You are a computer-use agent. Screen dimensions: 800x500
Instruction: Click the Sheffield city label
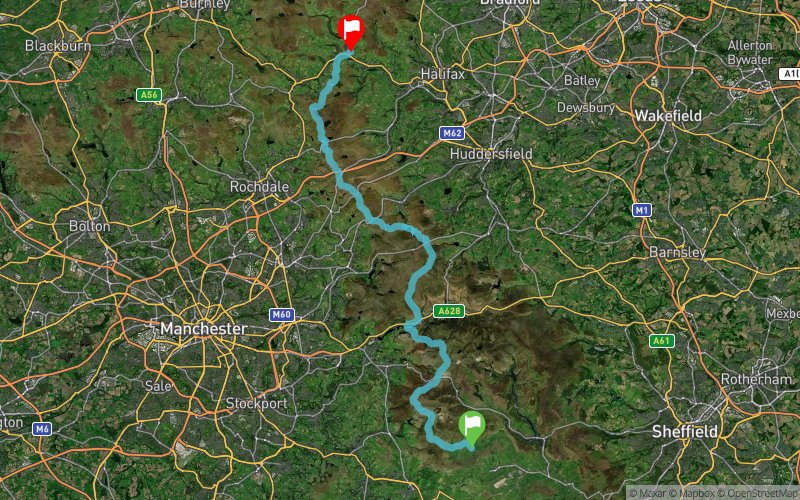click(685, 432)
